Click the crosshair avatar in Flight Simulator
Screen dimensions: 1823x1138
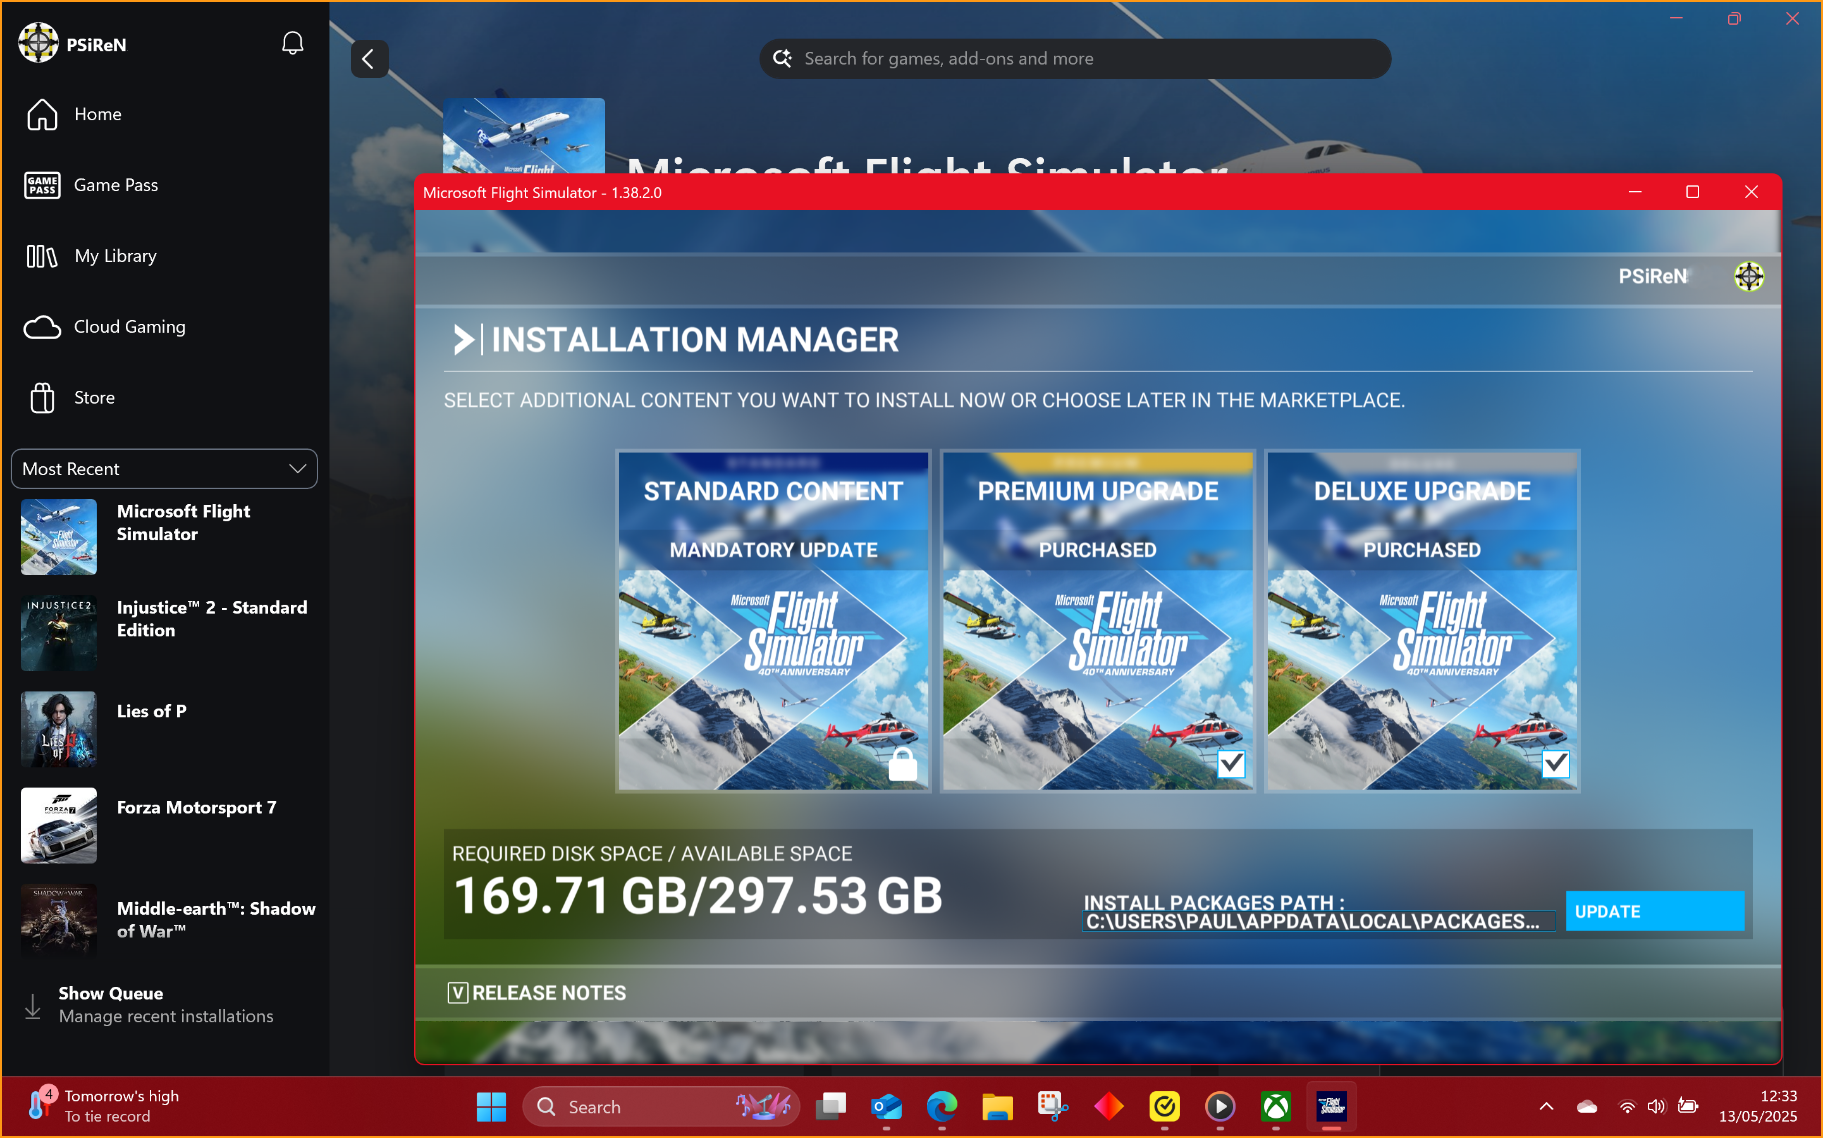tap(1748, 277)
